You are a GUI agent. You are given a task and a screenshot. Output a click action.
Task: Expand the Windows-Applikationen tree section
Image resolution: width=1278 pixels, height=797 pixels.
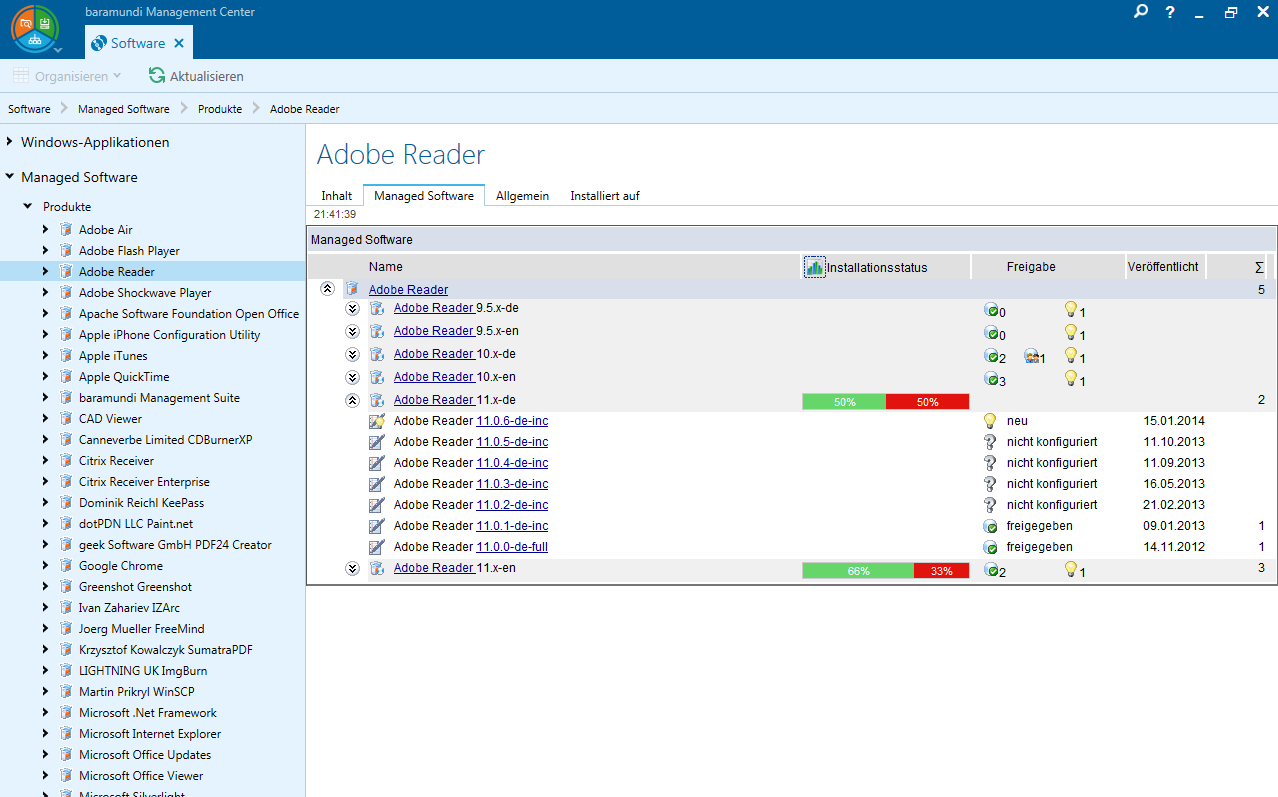pos(9,142)
